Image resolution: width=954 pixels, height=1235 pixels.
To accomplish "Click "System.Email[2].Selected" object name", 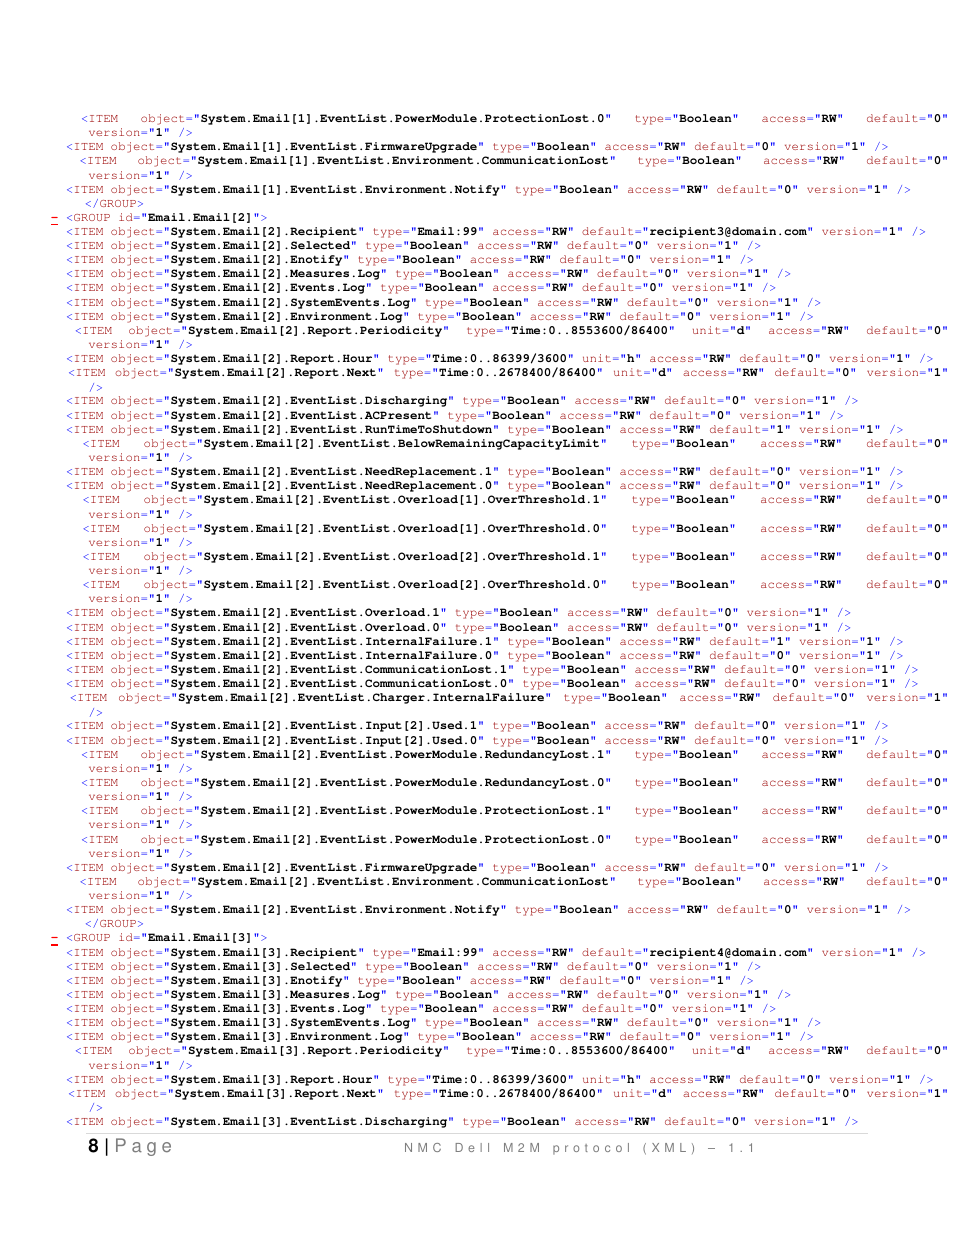I will coord(261,246).
